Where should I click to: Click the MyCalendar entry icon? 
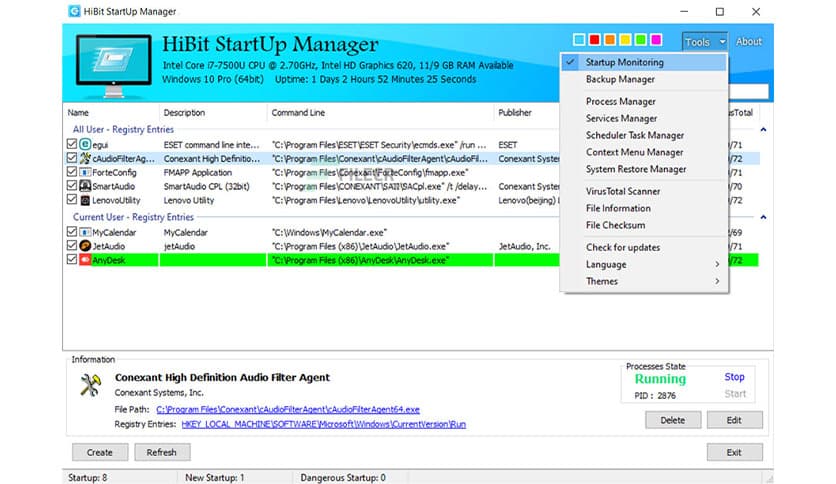tap(85, 232)
